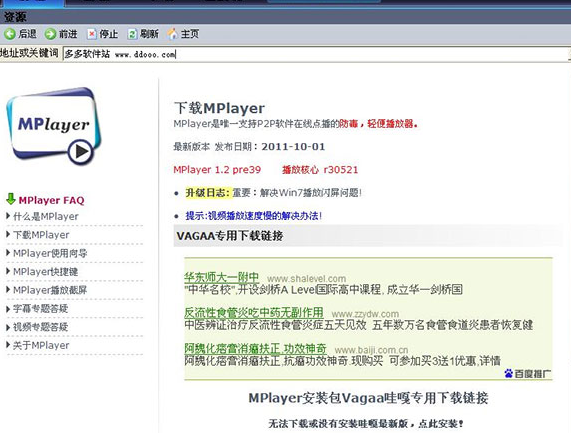This screenshot has width=571, height=433.
Task: Click the green Back (后退) arrow icon
Action: (x=10, y=34)
